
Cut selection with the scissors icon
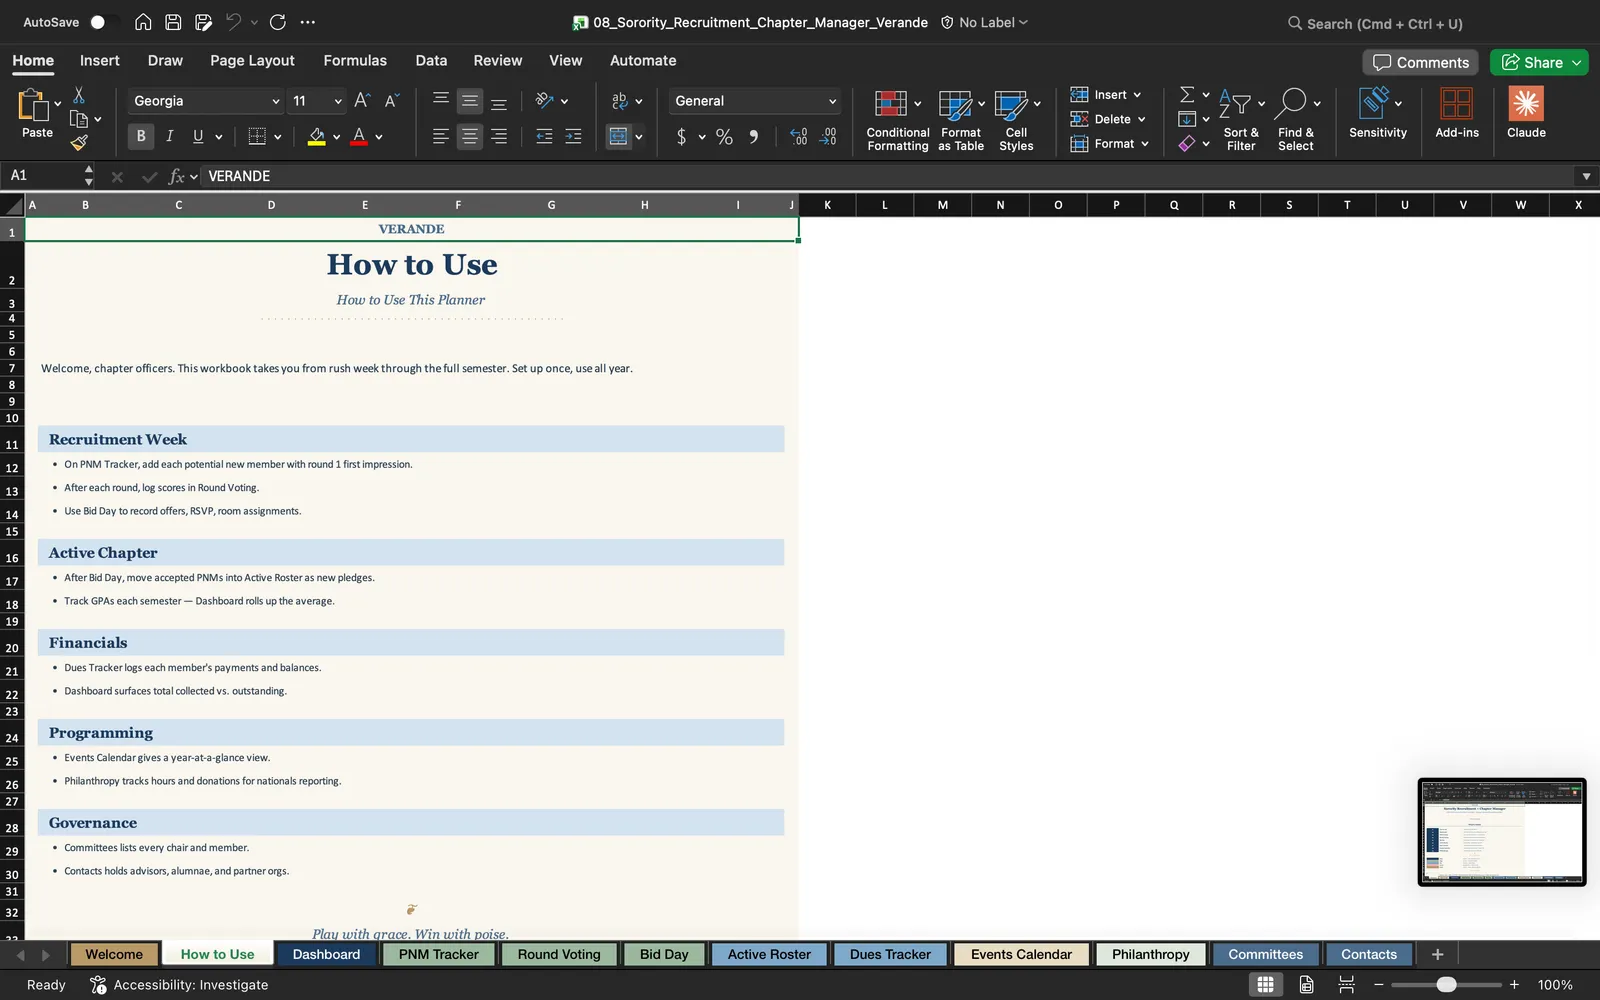(x=79, y=95)
